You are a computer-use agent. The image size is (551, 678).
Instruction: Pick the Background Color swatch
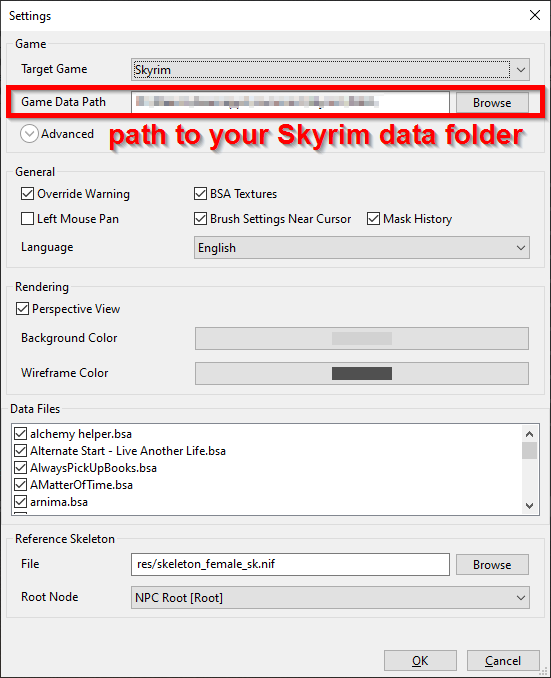(x=362, y=338)
